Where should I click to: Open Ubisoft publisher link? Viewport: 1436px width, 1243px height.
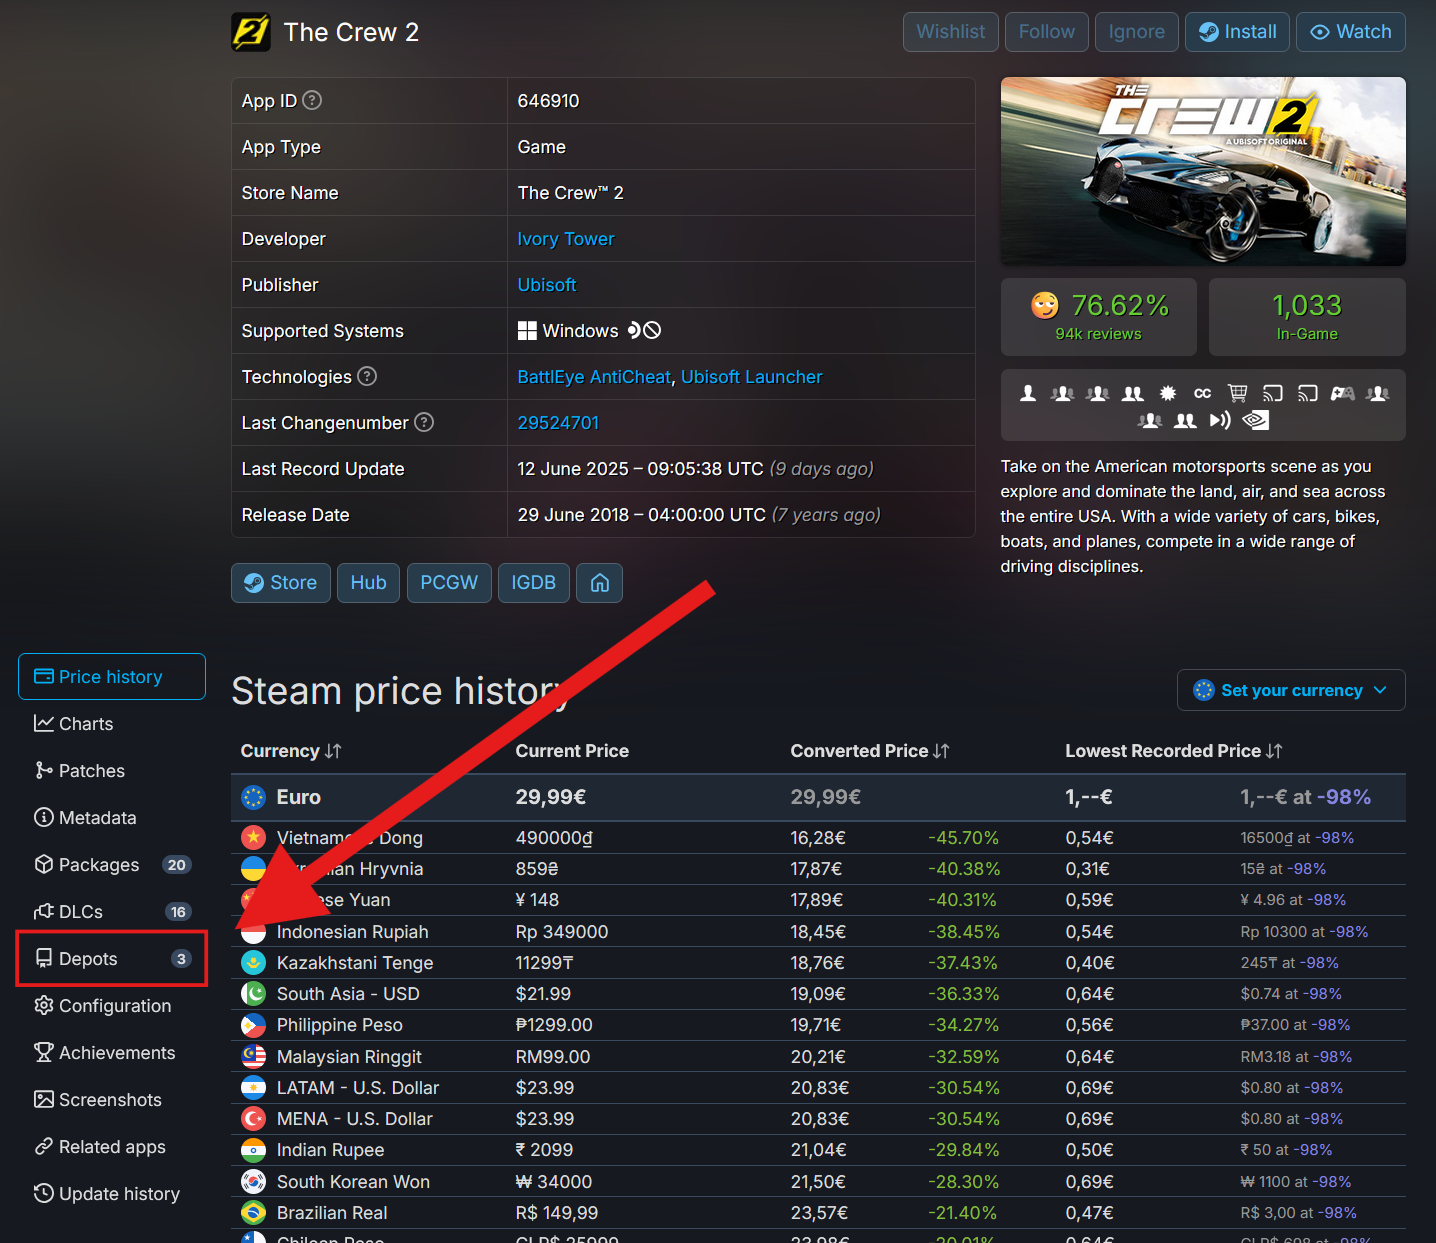[547, 285]
